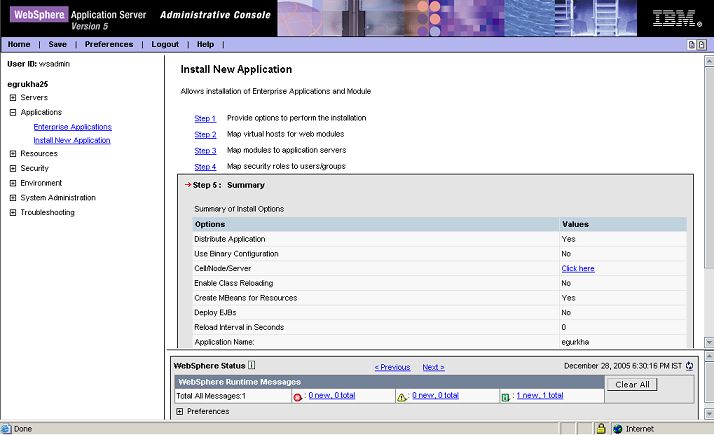Click the 'egrukha25' node name
Viewport: 714px width, 435px height.
click(27, 84)
